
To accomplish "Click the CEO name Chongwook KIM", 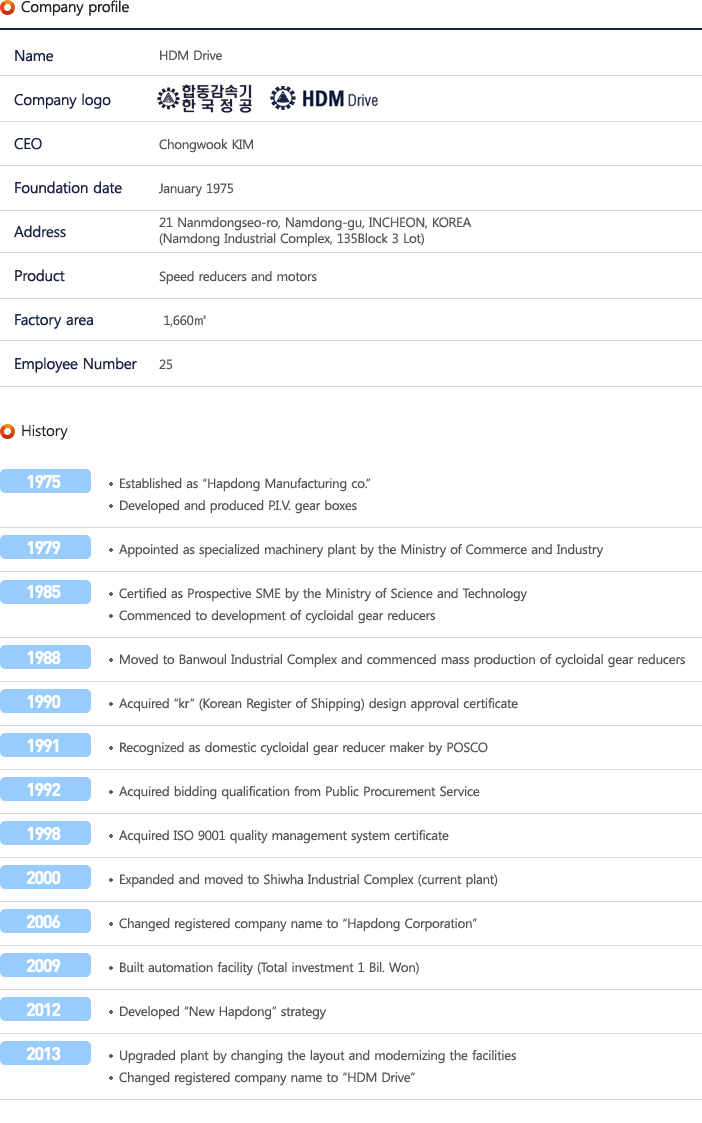I will pos(206,145).
